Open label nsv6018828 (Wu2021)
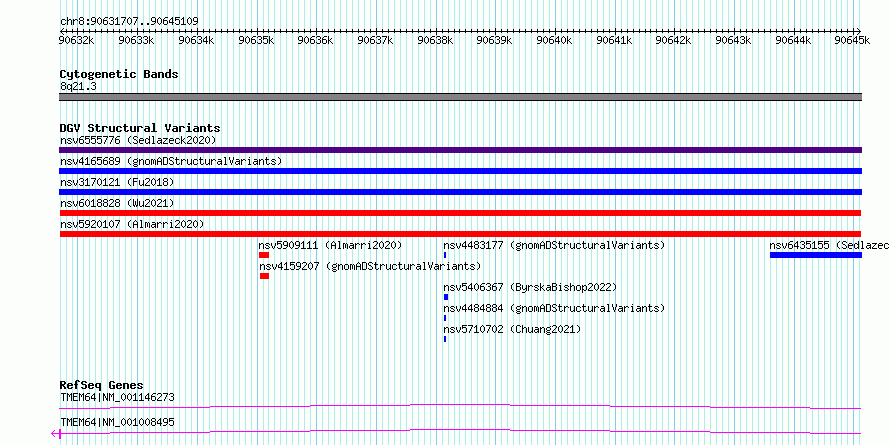Screen dimensions: 890x445 coord(117,203)
